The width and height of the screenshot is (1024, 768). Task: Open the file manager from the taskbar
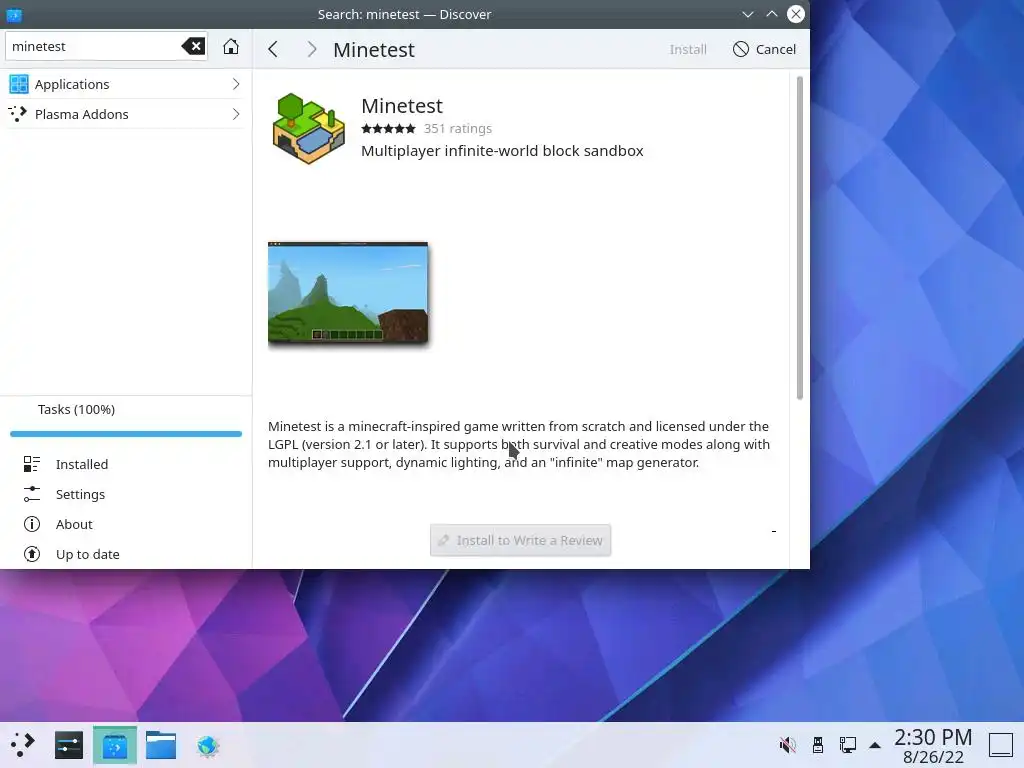click(161, 745)
